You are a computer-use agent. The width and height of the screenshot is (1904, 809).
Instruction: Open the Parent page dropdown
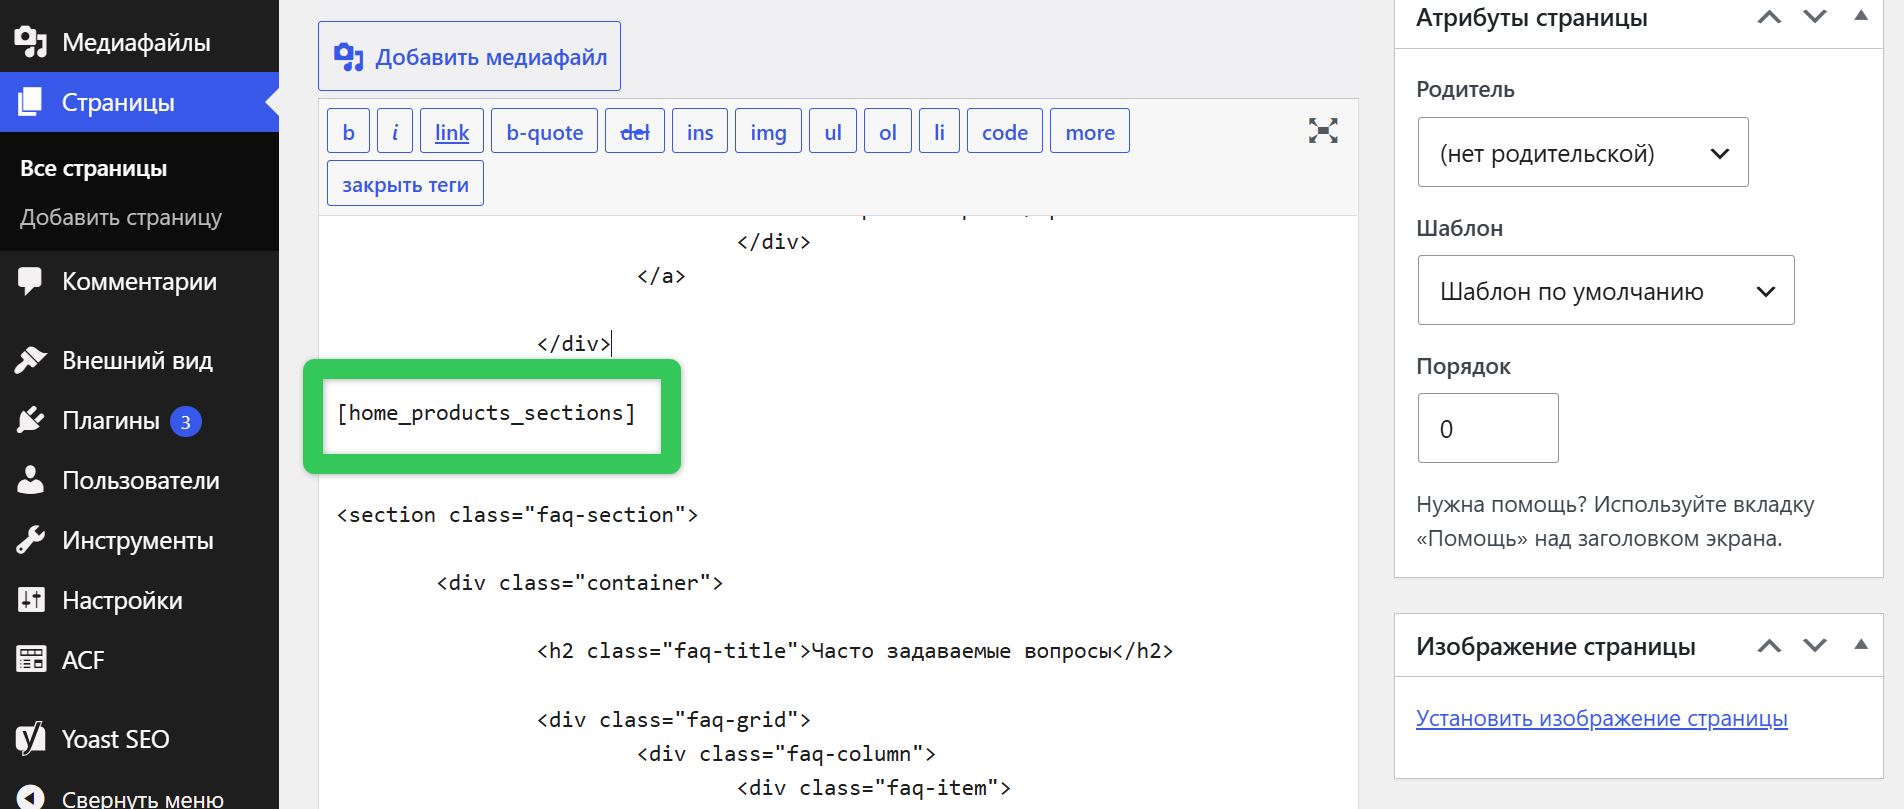tap(1583, 152)
